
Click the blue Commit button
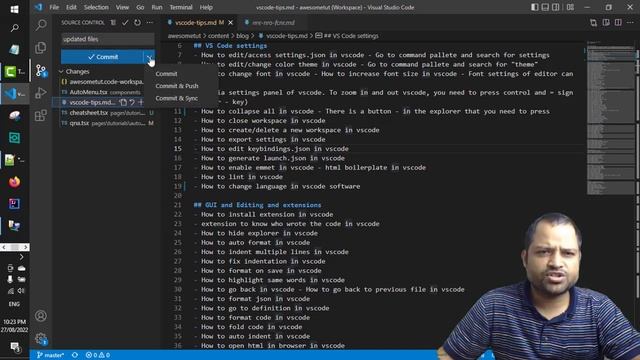102,57
